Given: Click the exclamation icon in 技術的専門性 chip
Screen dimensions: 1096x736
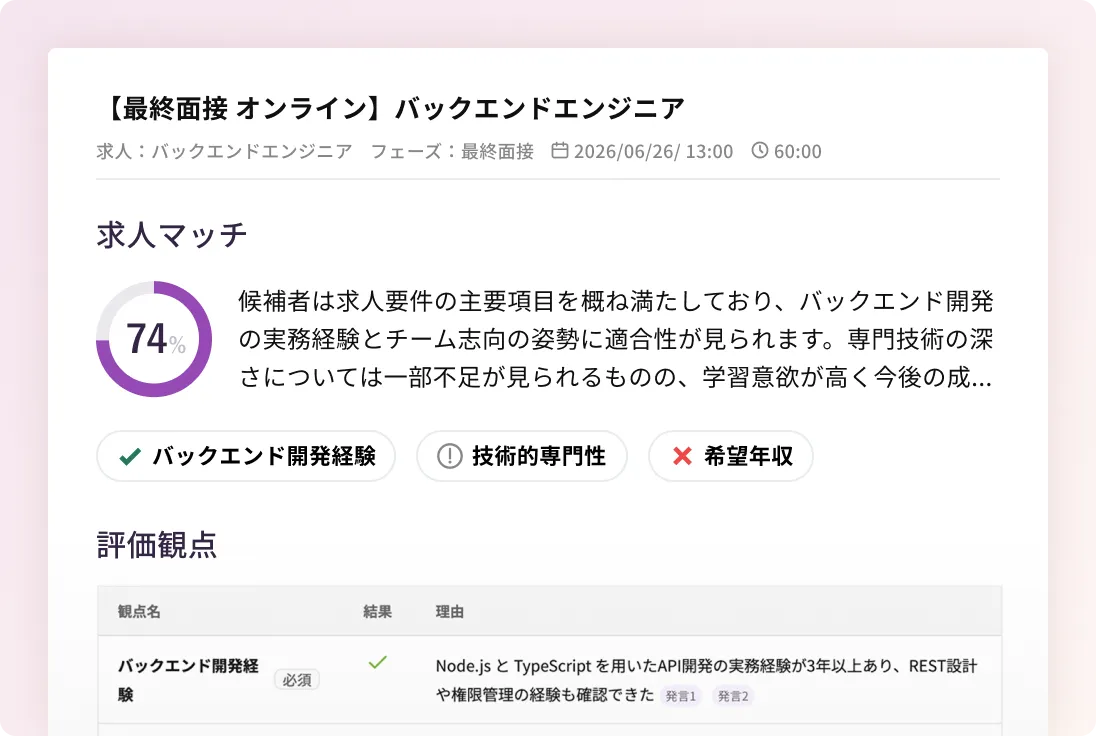Looking at the screenshot, I should pos(449,456).
